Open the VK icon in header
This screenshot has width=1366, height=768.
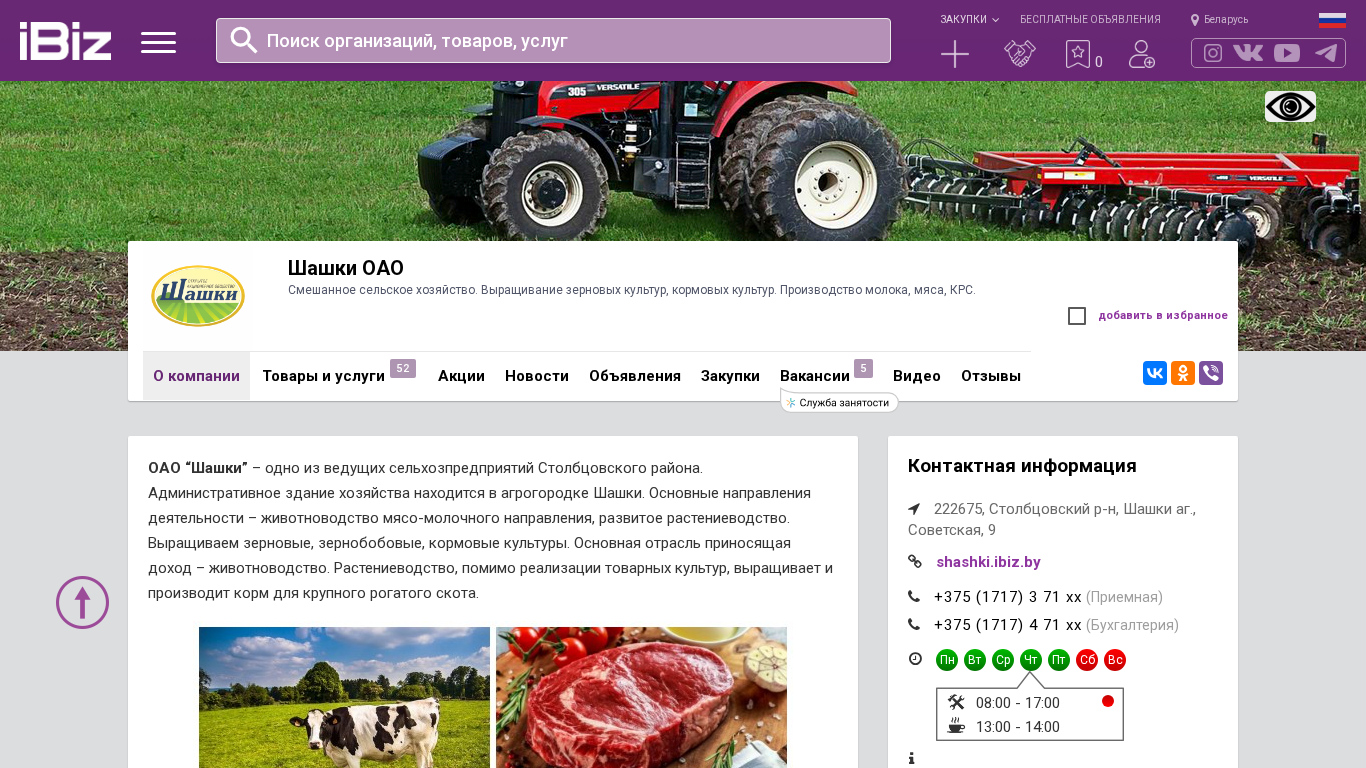[x=1248, y=53]
